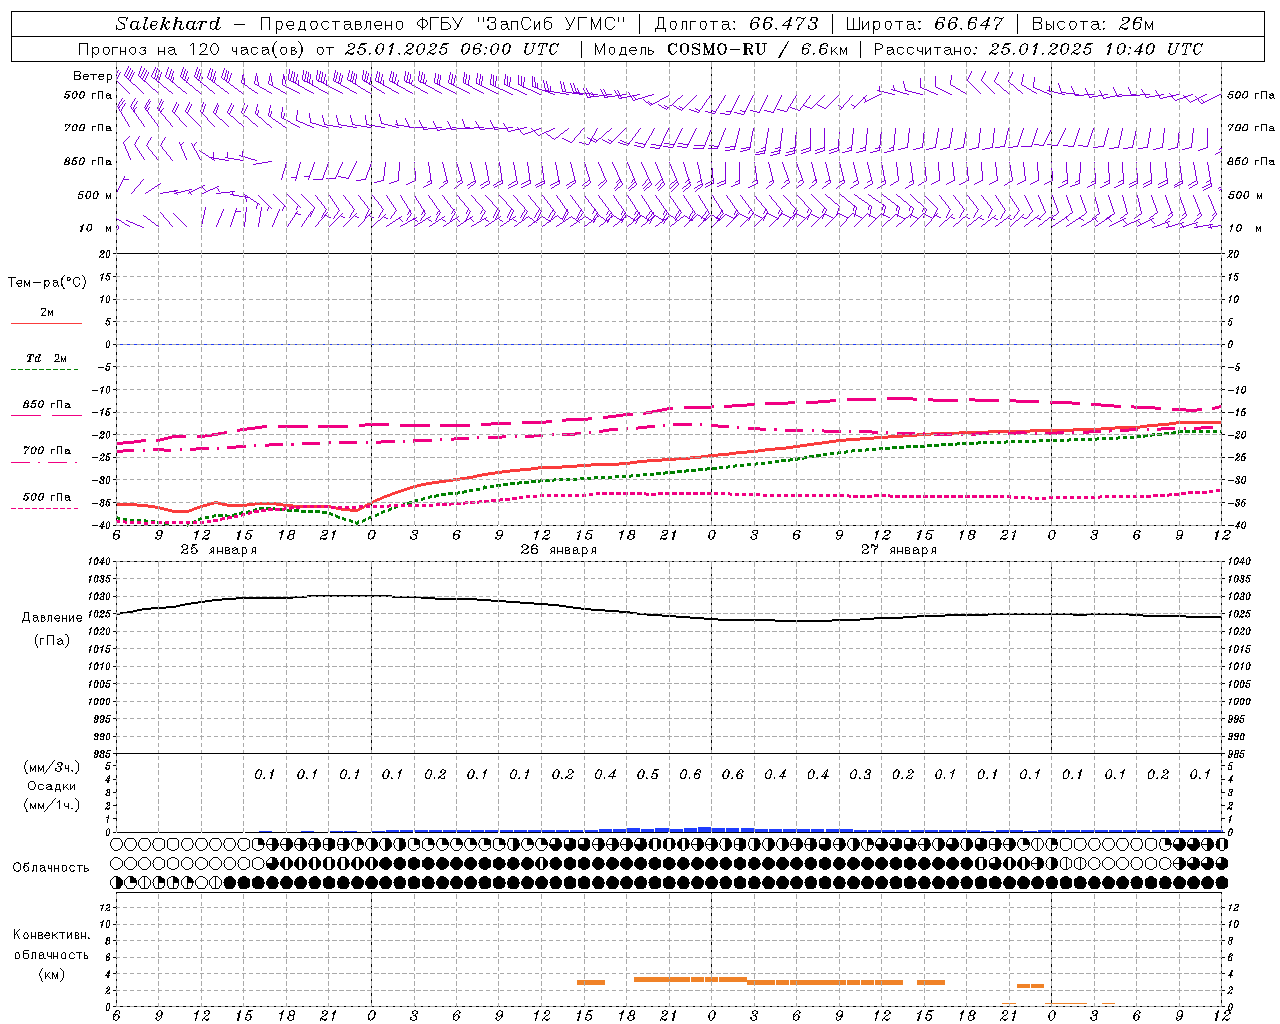
Task: Click the 0.5 precipitation value
Action: click(x=648, y=774)
